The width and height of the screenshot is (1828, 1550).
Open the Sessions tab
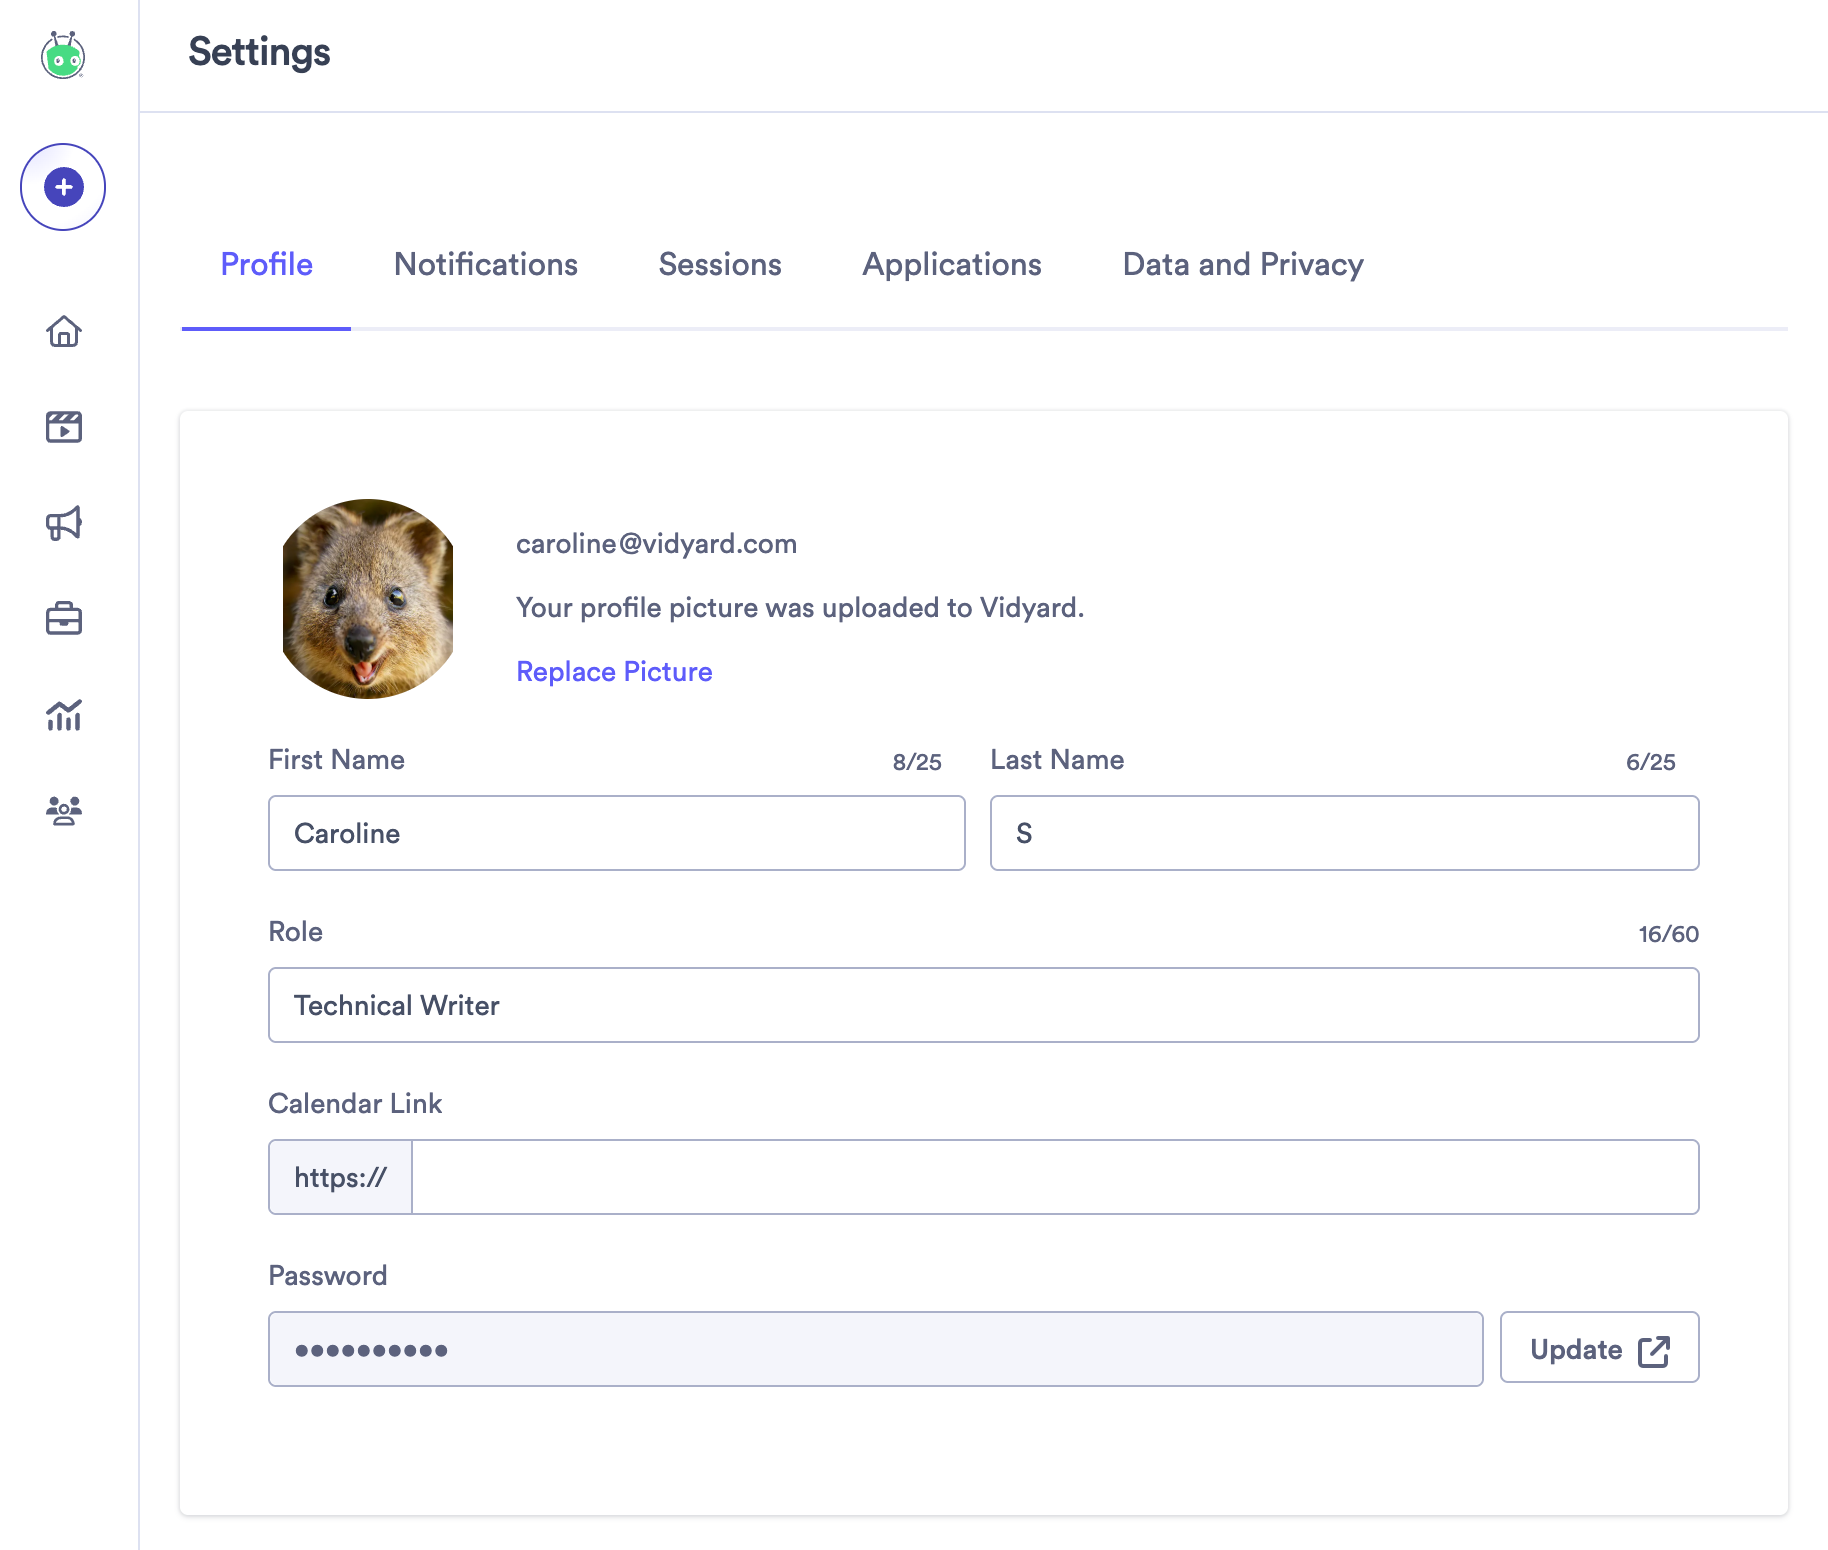click(719, 264)
